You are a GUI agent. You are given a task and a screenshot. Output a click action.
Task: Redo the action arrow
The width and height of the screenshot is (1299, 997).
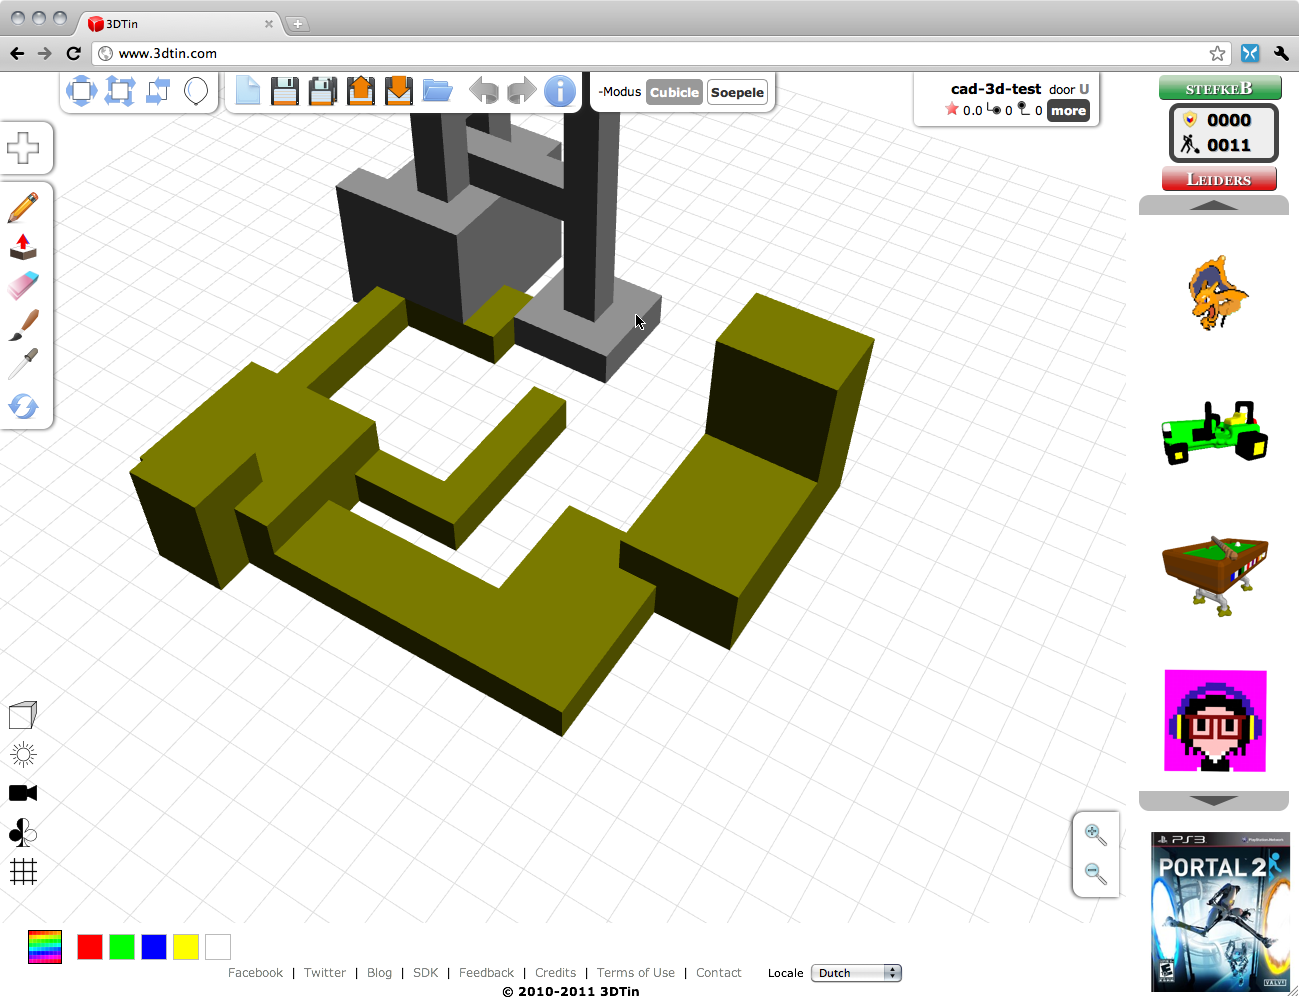coord(522,91)
